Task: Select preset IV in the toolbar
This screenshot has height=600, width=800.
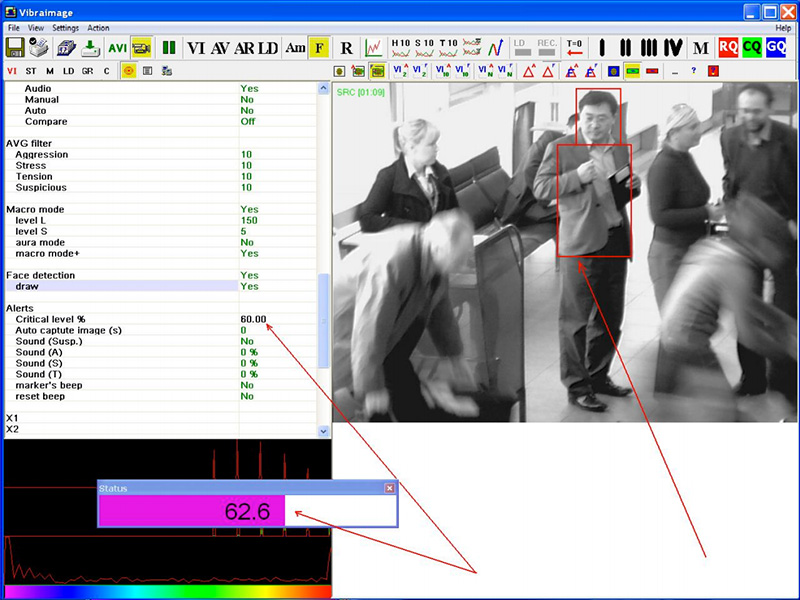Action: click(x=673, y=48)
